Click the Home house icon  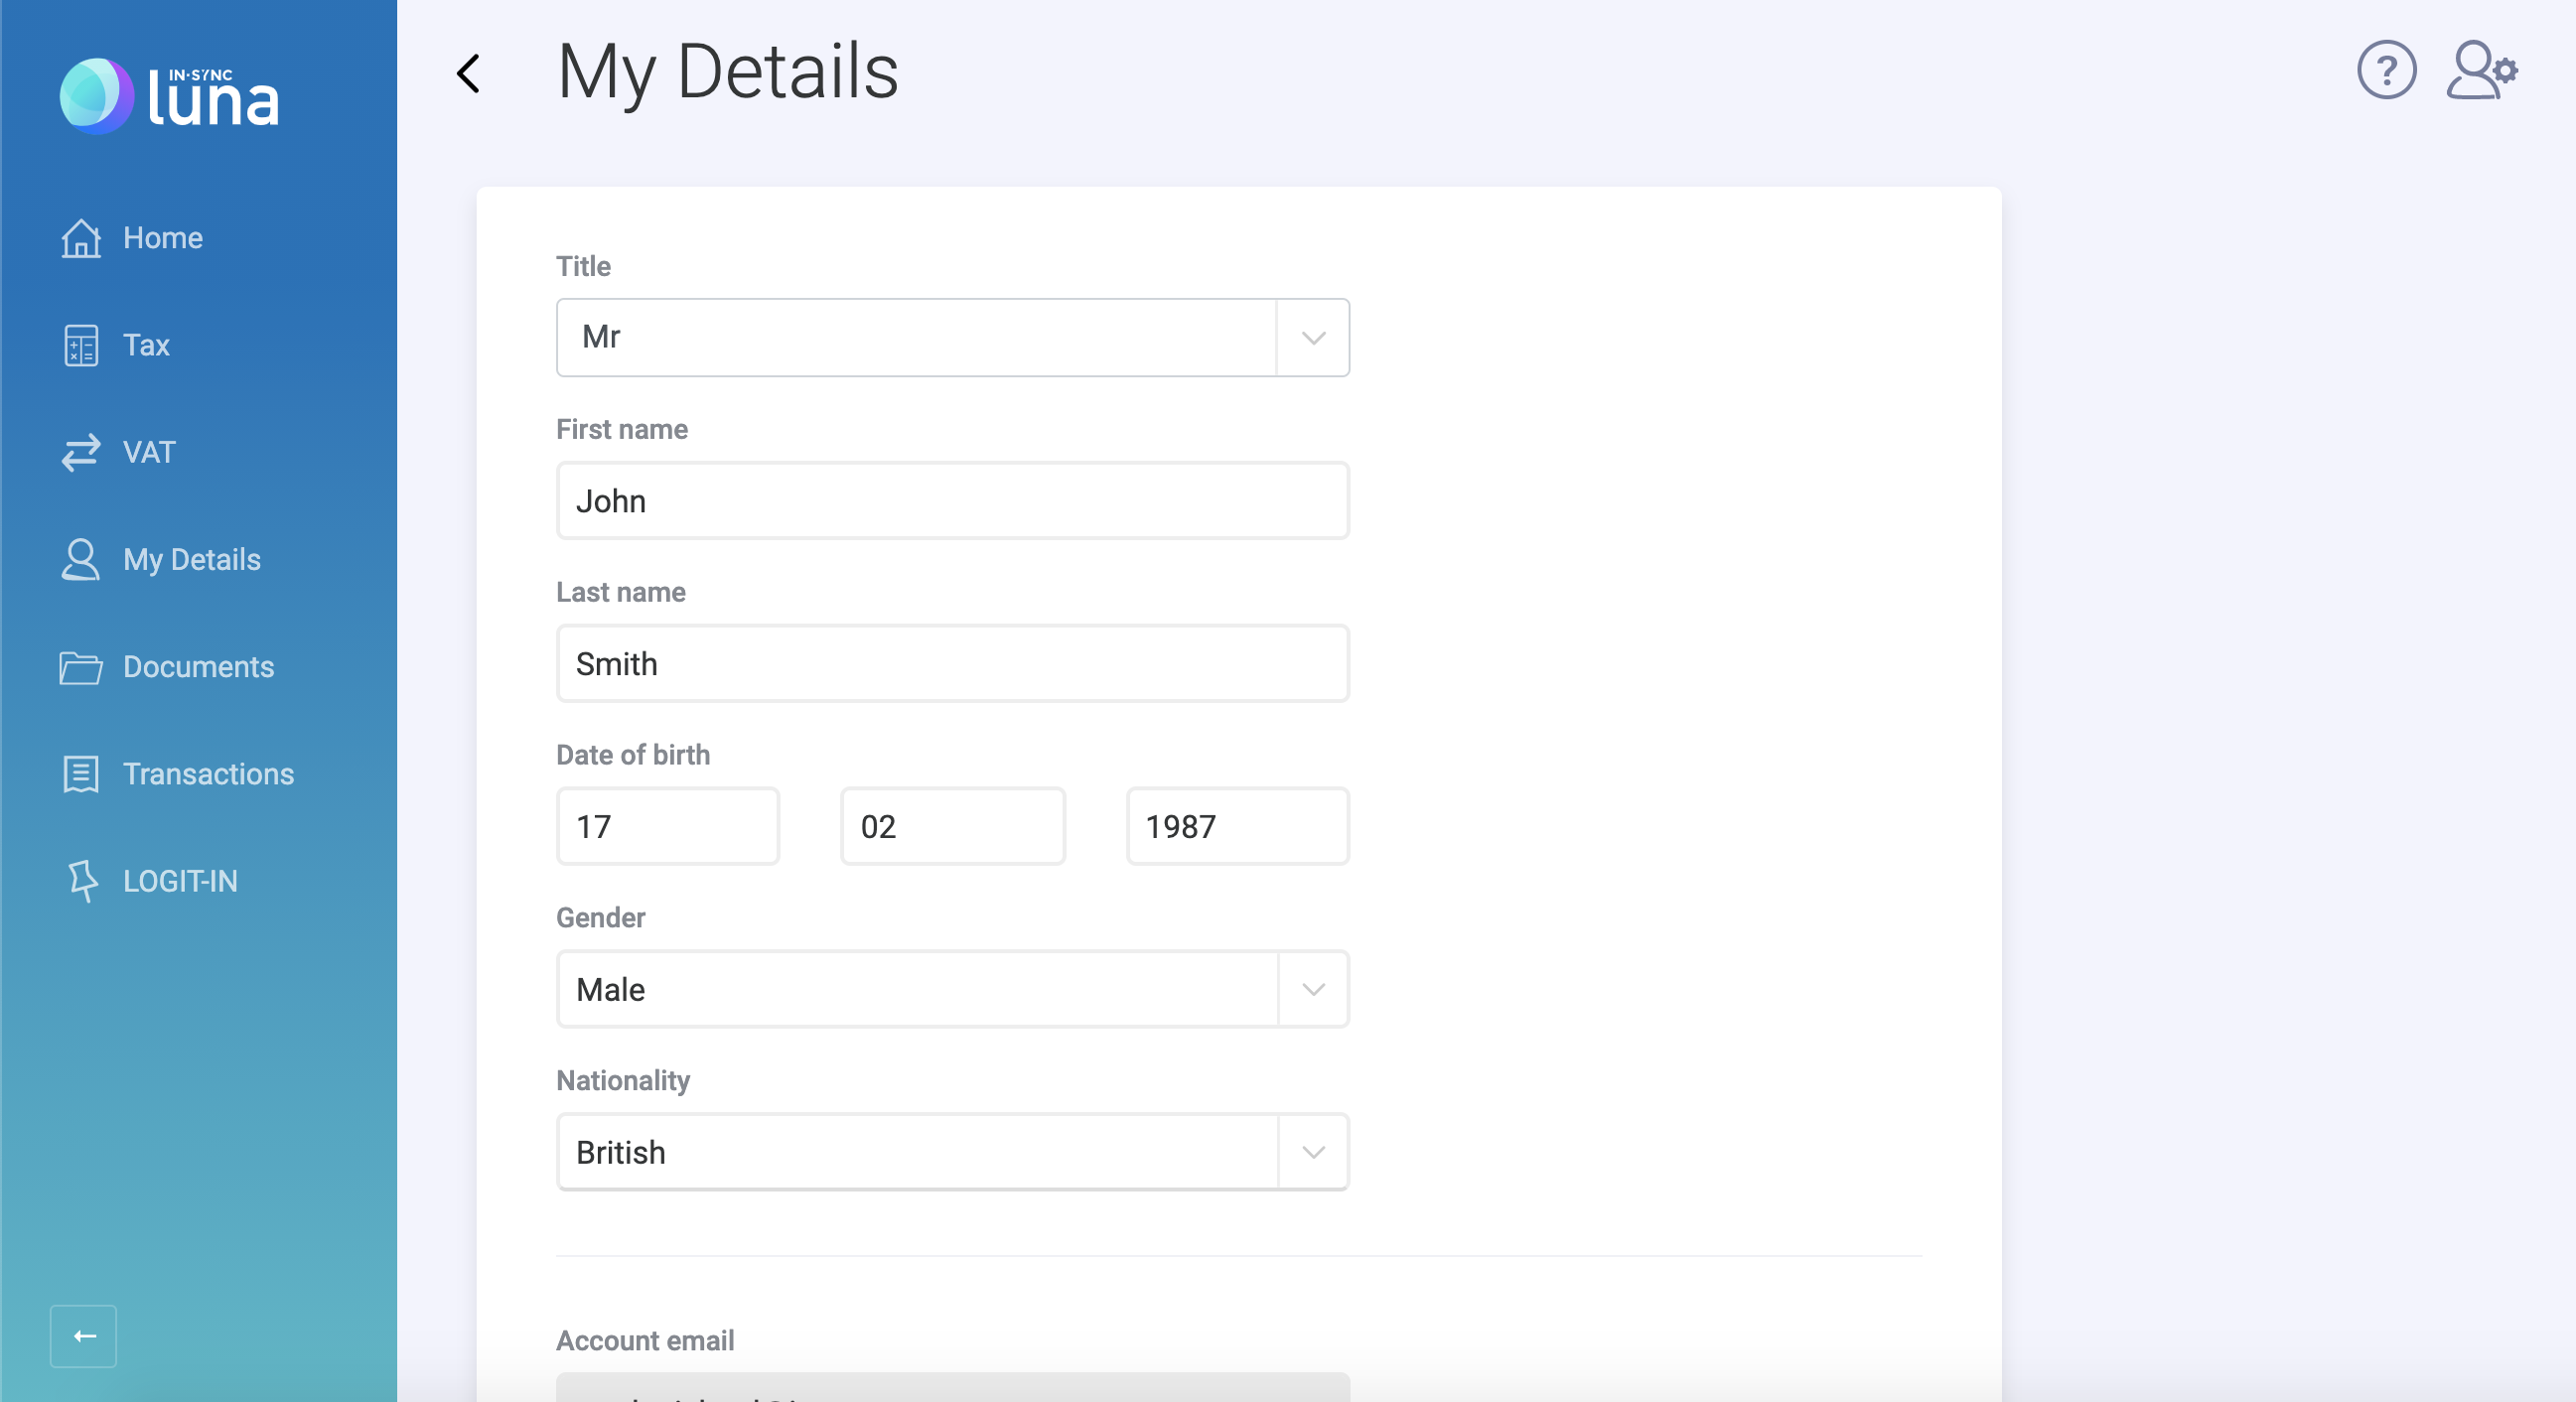[81, 238]
